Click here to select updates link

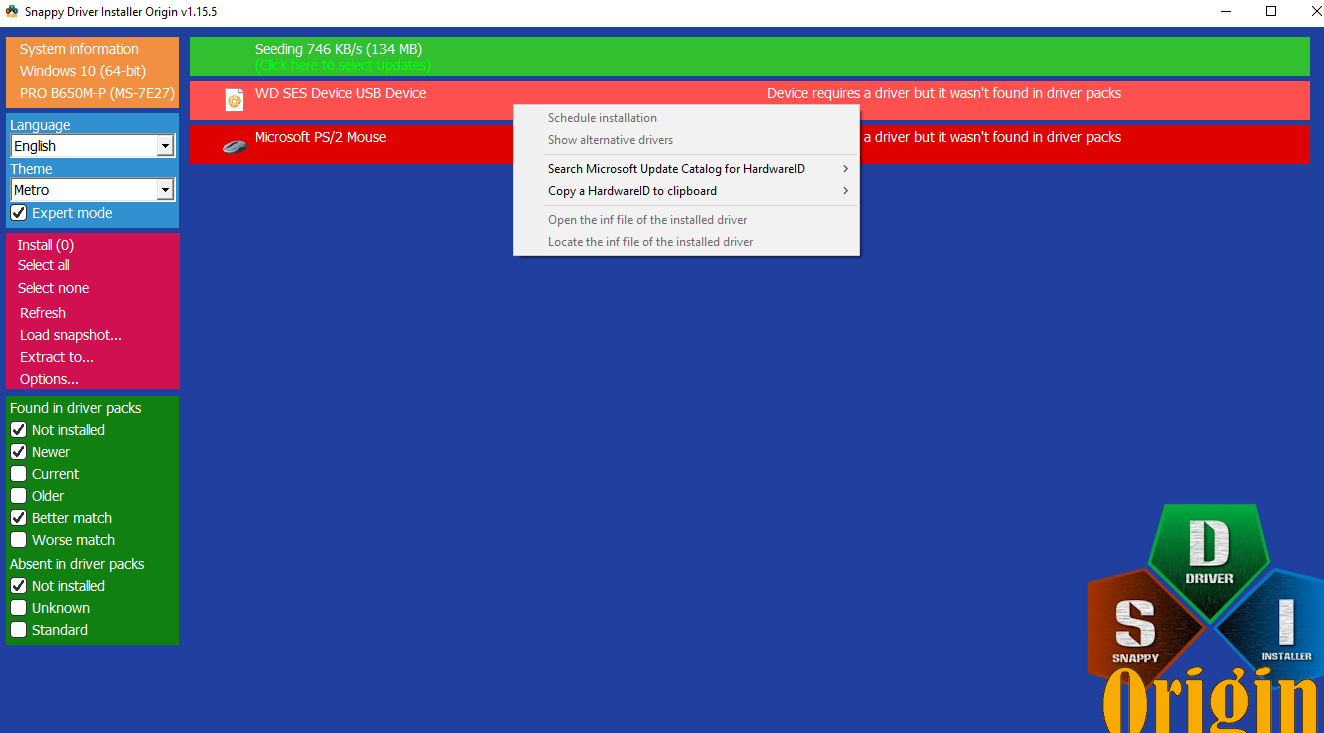tap(343, 65)
